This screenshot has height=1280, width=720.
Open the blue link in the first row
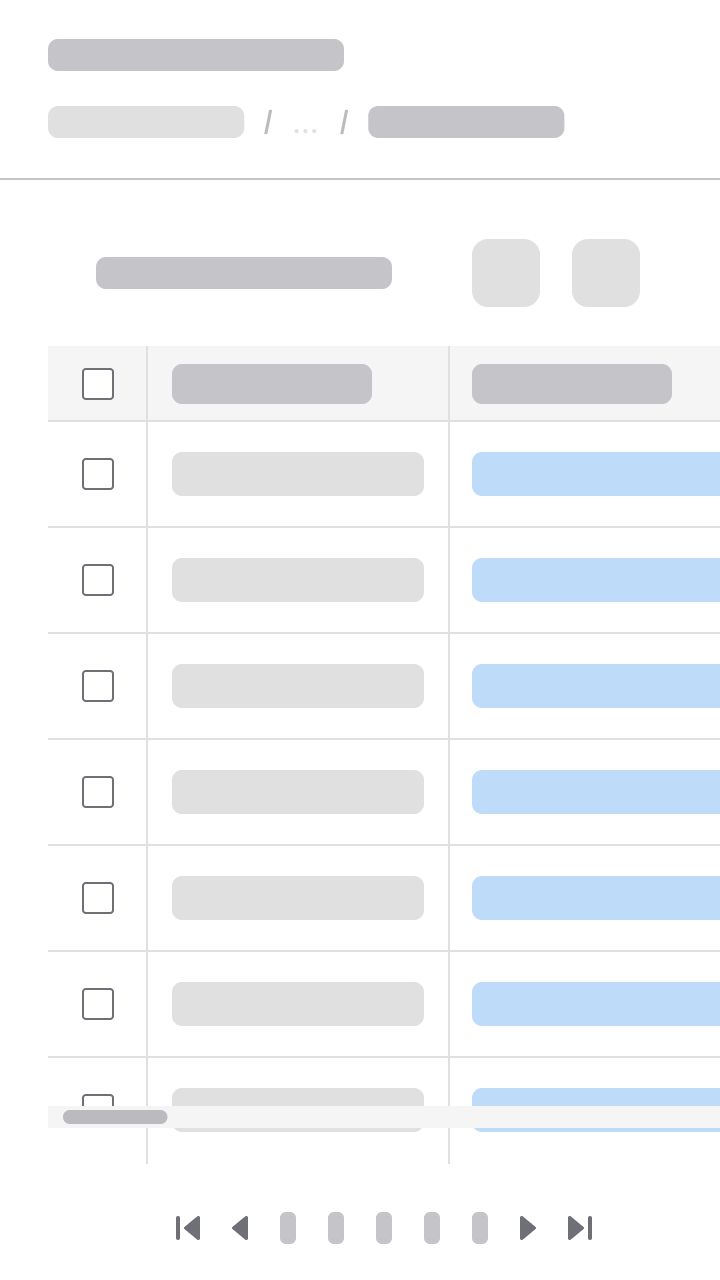pyautogui.click(x=596, y=474)
